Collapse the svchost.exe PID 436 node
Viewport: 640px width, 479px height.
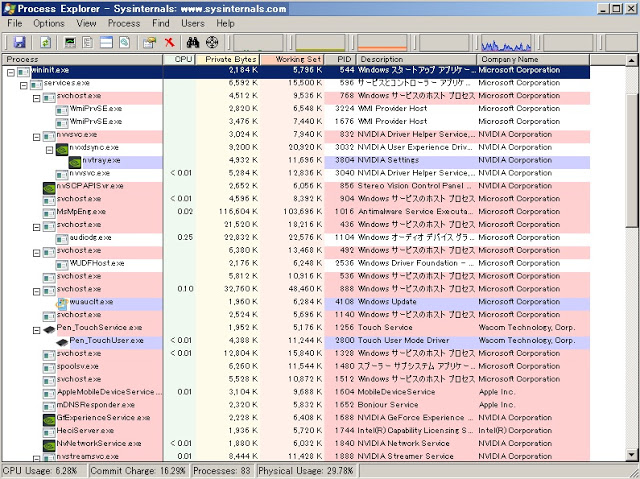(36, 227)
